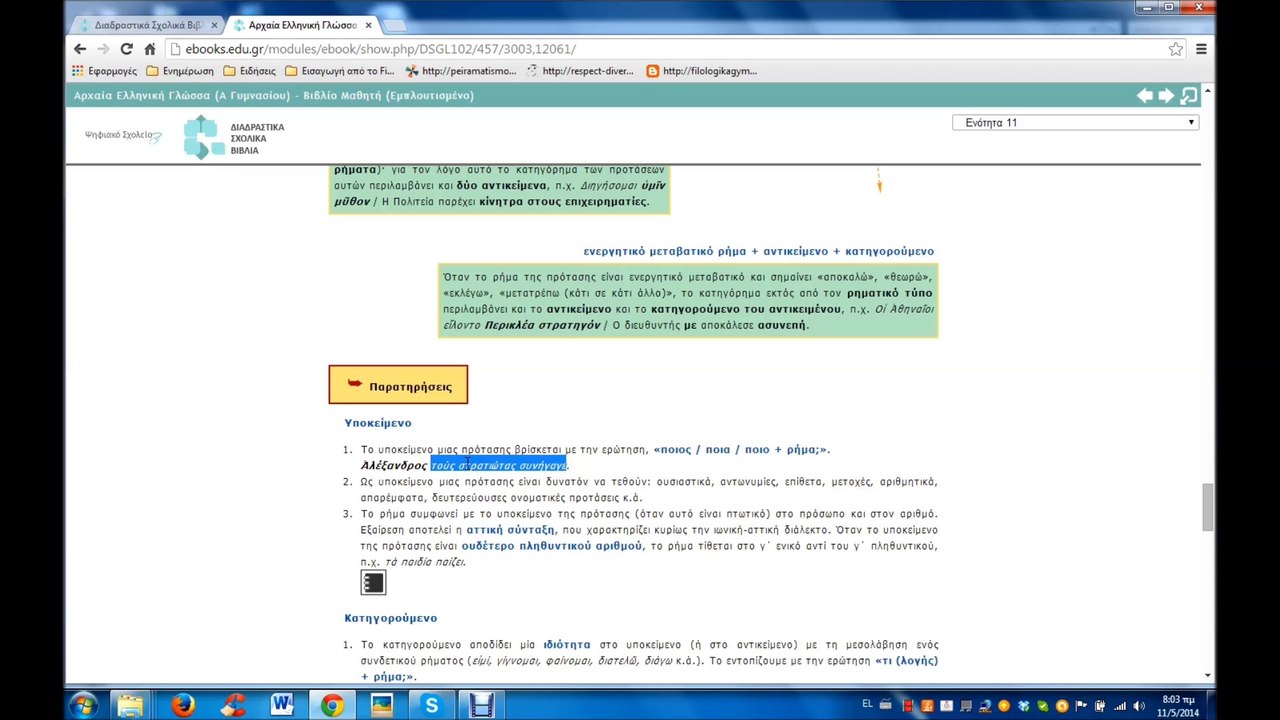Open Skype from the taskbar
The width and height of the screenshot is (1280, 720).
pyautogui.click(x=431, y=706)
